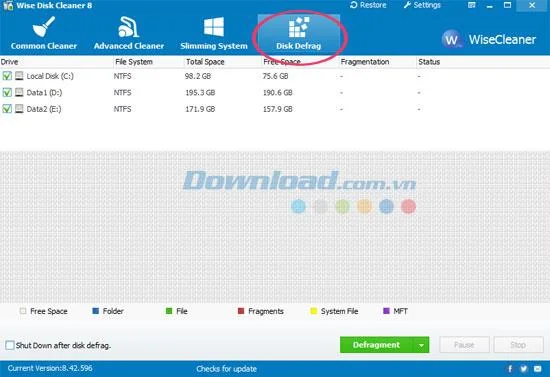The width and height of the screenshot is (550, 377).
Task: Click the Local Disk (C:) drive icon
Action: tap(19, 76)
